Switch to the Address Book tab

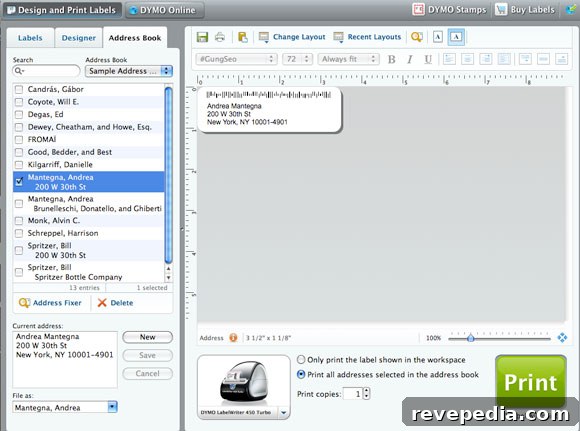pyautogui.click(x=135, y=38)
